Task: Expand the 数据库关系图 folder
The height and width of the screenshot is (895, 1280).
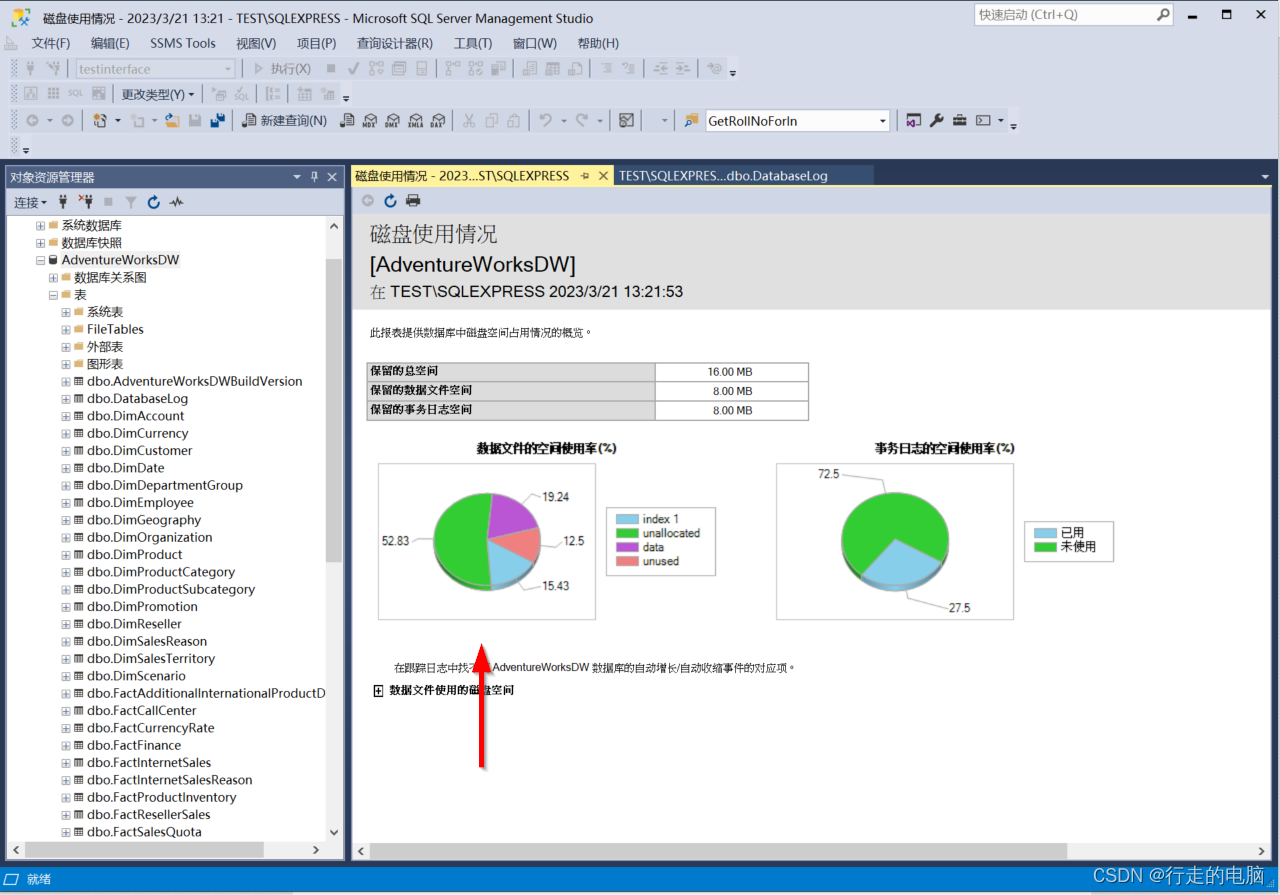Action: pyautogui.click(x=54, y=277)
